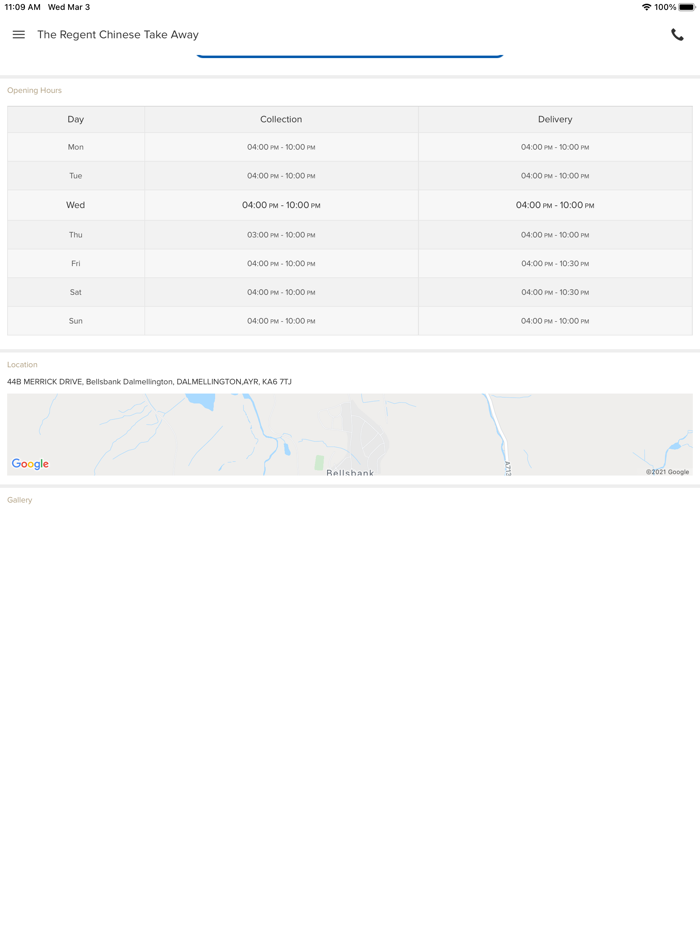Tap the Collection column header
This screenshot has width=700, height=934.
pyautogui.click(x=281, y=119)
